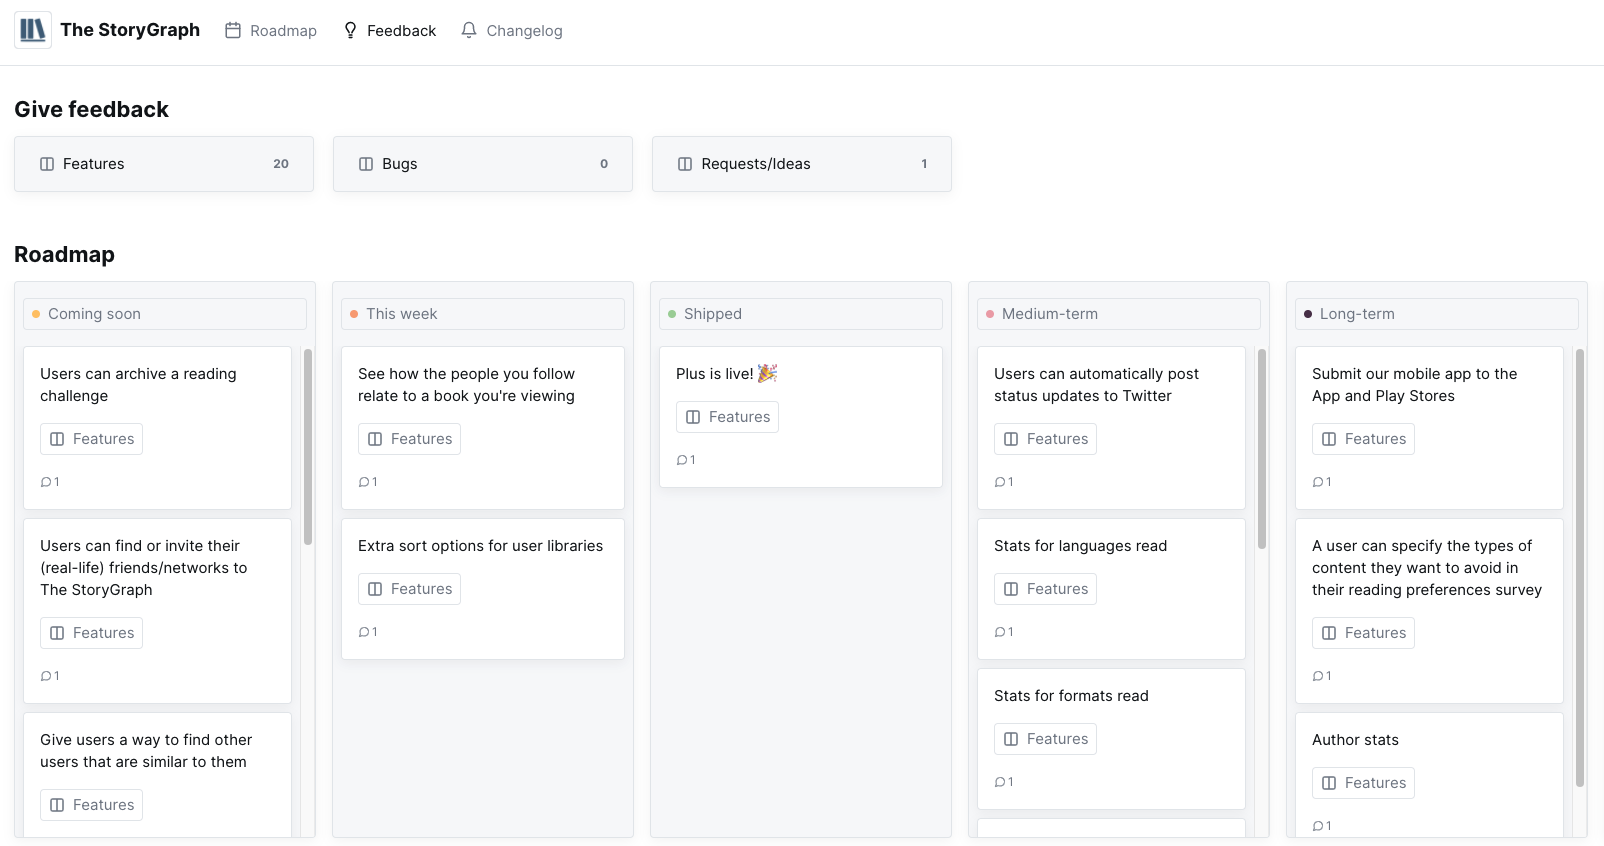Screen dimensions: 1604x846
Task: Click the orange dot next to Coming soon
Action: [x=36, y=314]
